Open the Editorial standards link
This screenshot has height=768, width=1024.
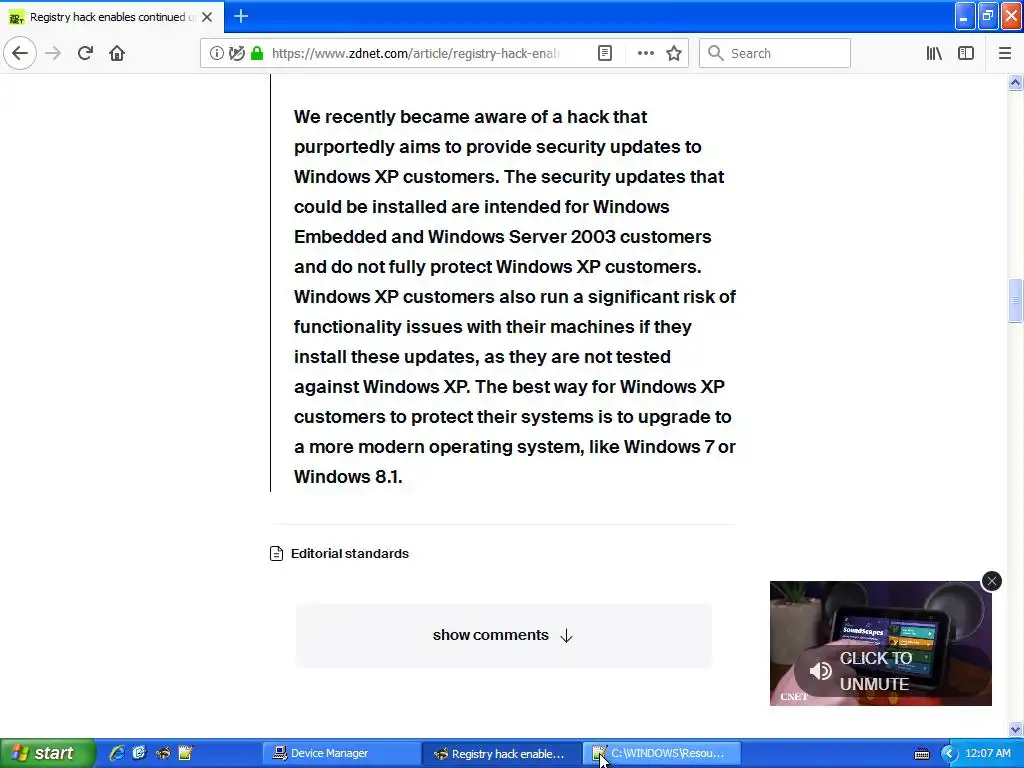click(349, 553)
